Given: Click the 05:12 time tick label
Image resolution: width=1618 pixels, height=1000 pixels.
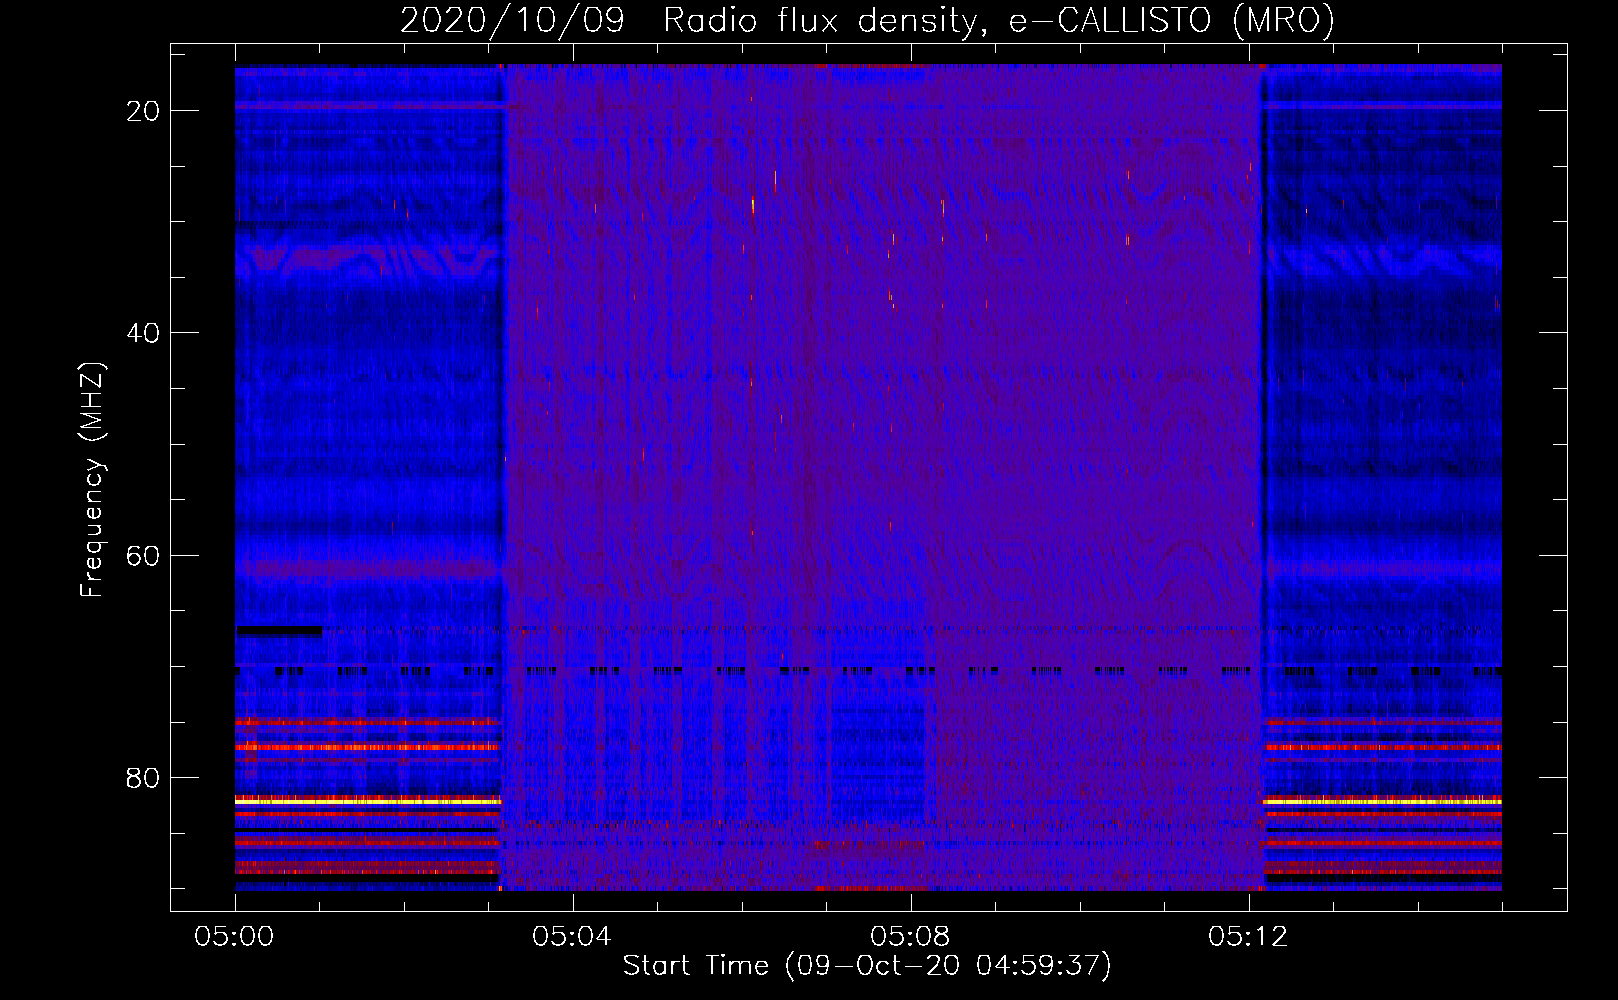Looking at the screenshot, I should (1249, 937).
